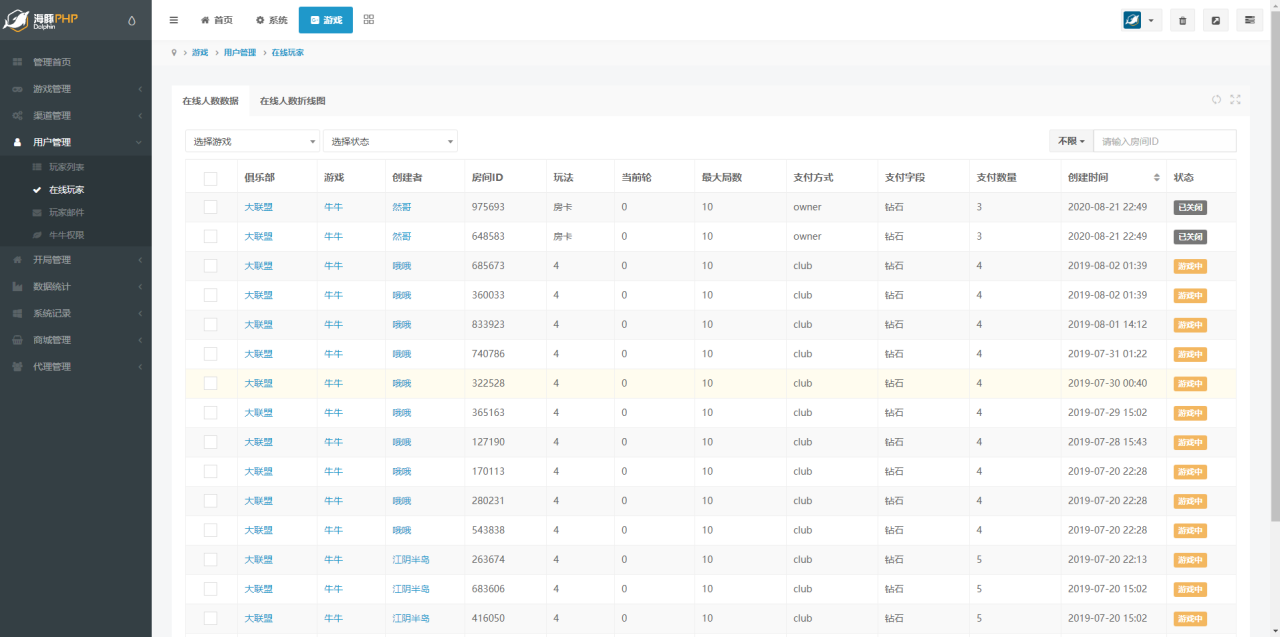Viewport: 1280px width, 637px height.
Task: Switch to the 在线人数折线图 tab
Action: click(292, 101)
